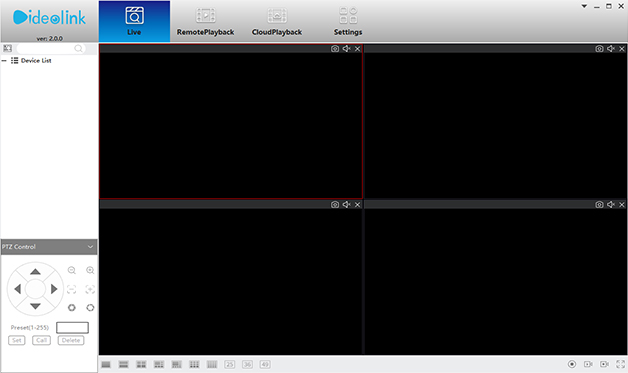The width and height of the screenshot is (628, 373).
Task: Toggle sound in bottom-left video pane
Action: (x=346, y=204)
